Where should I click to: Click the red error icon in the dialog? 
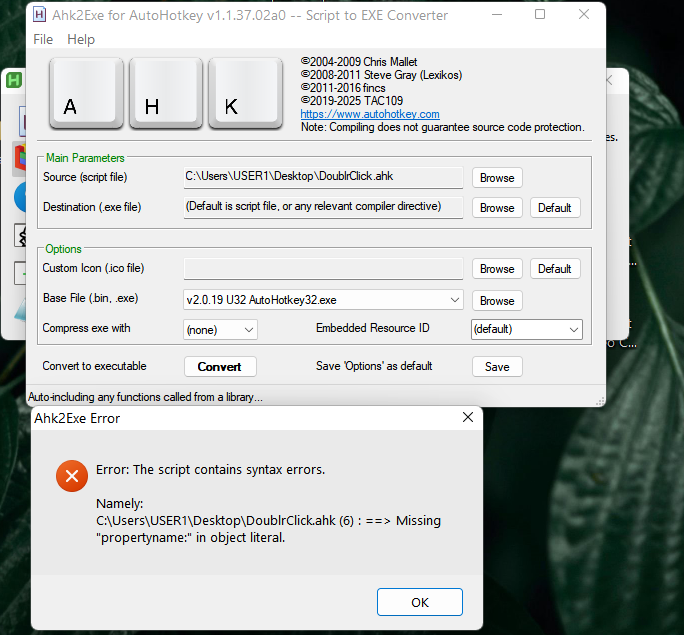coord(72,476)
